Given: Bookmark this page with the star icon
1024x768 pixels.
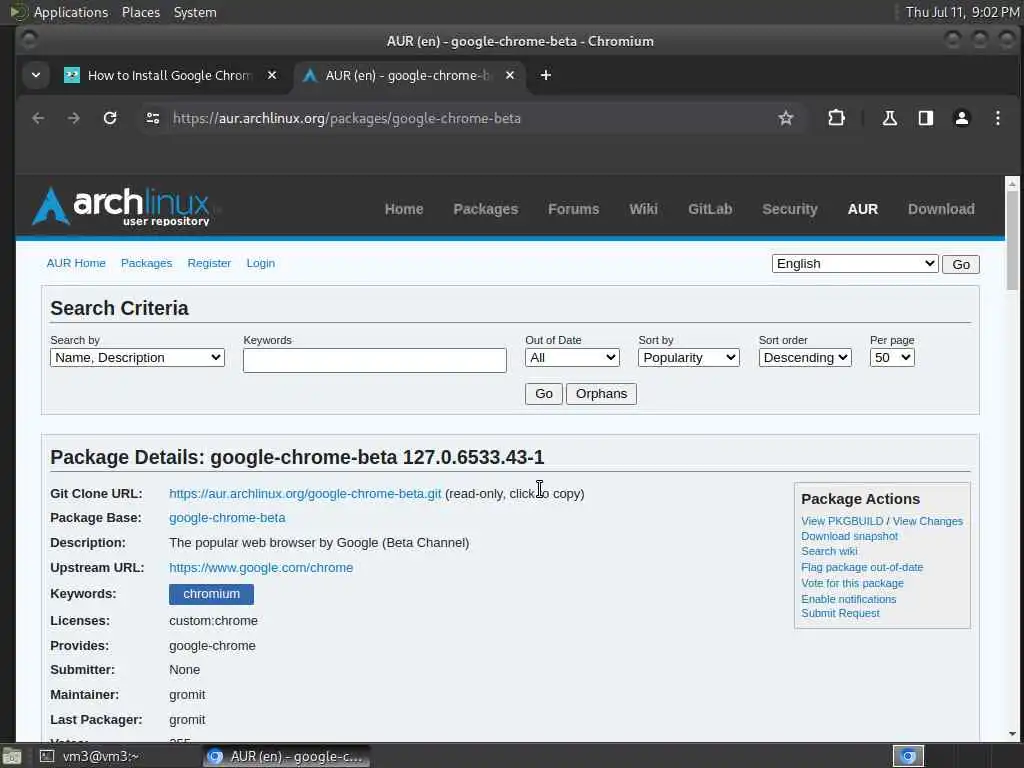Looking at the screenshot, I should pos(786,118).
